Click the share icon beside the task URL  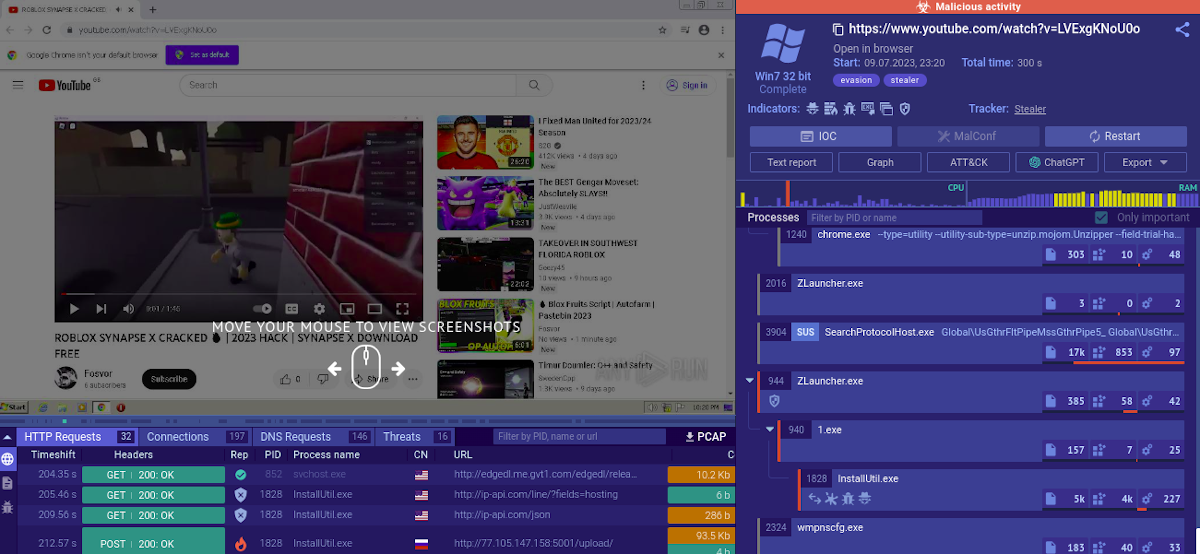click(x=1182, y=29)
